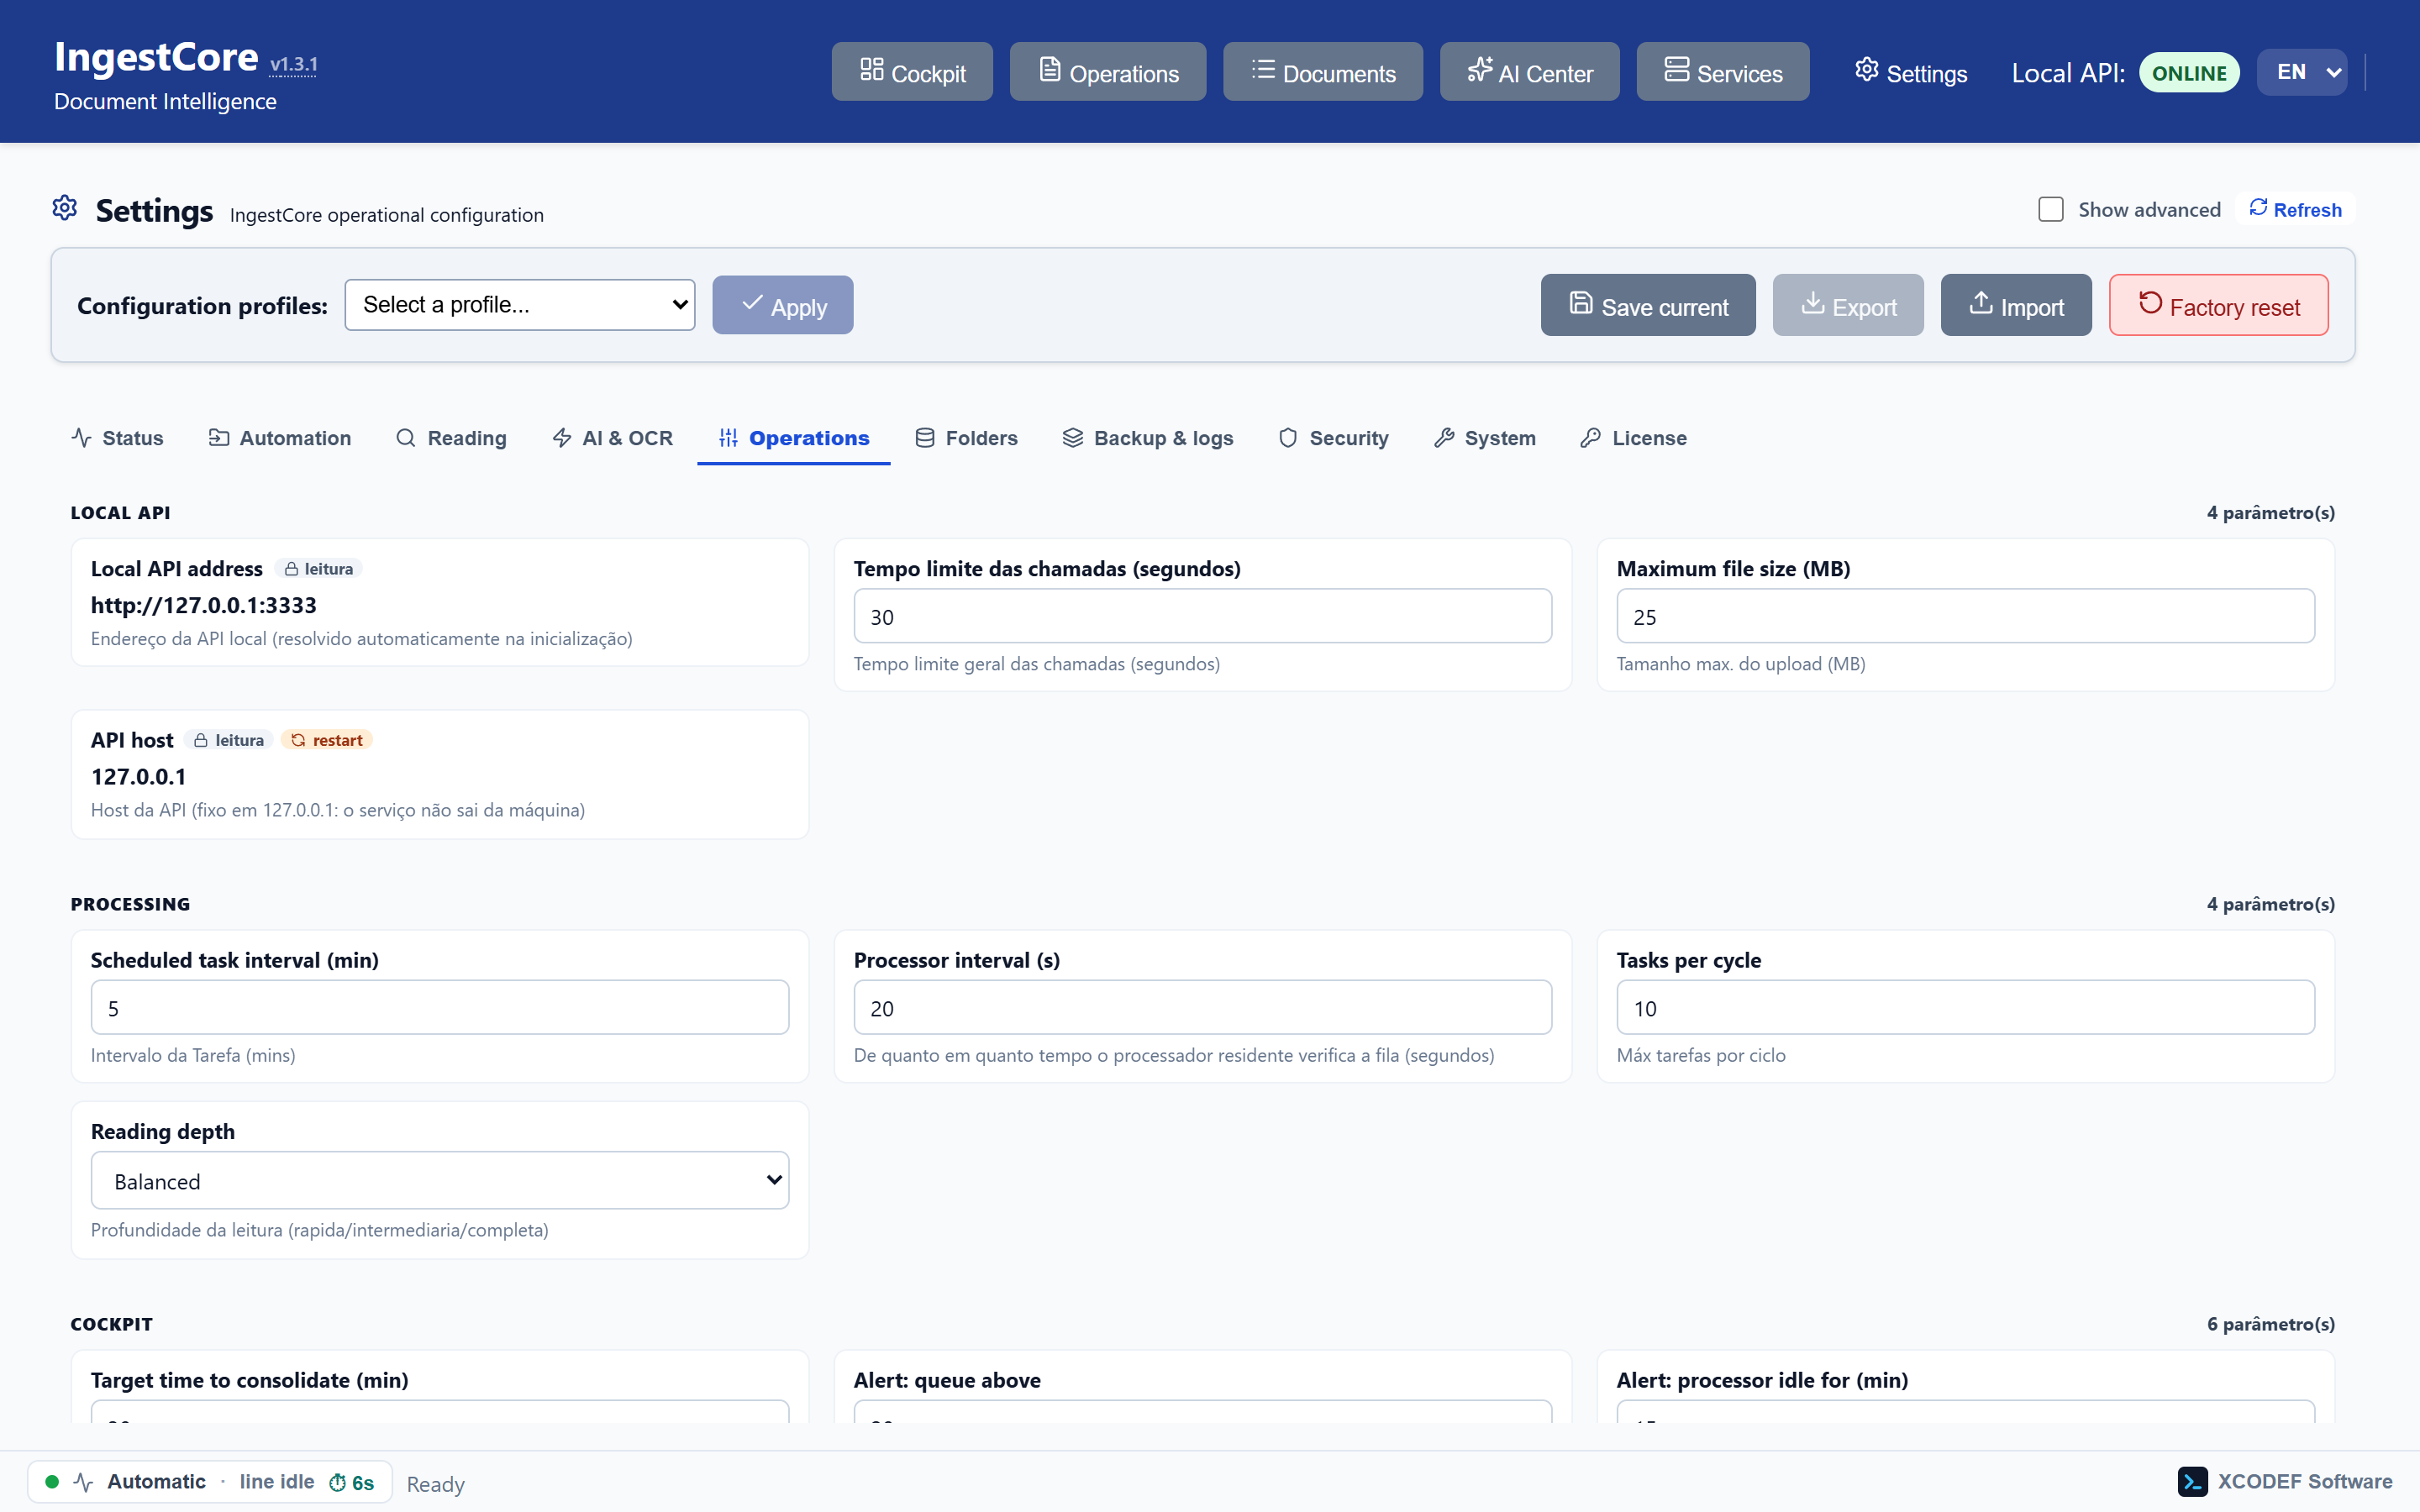Screen dimensions: 2420x1512
Task: Click the Ready status text
Action: pyautogui.click(x=436, y=1484)
